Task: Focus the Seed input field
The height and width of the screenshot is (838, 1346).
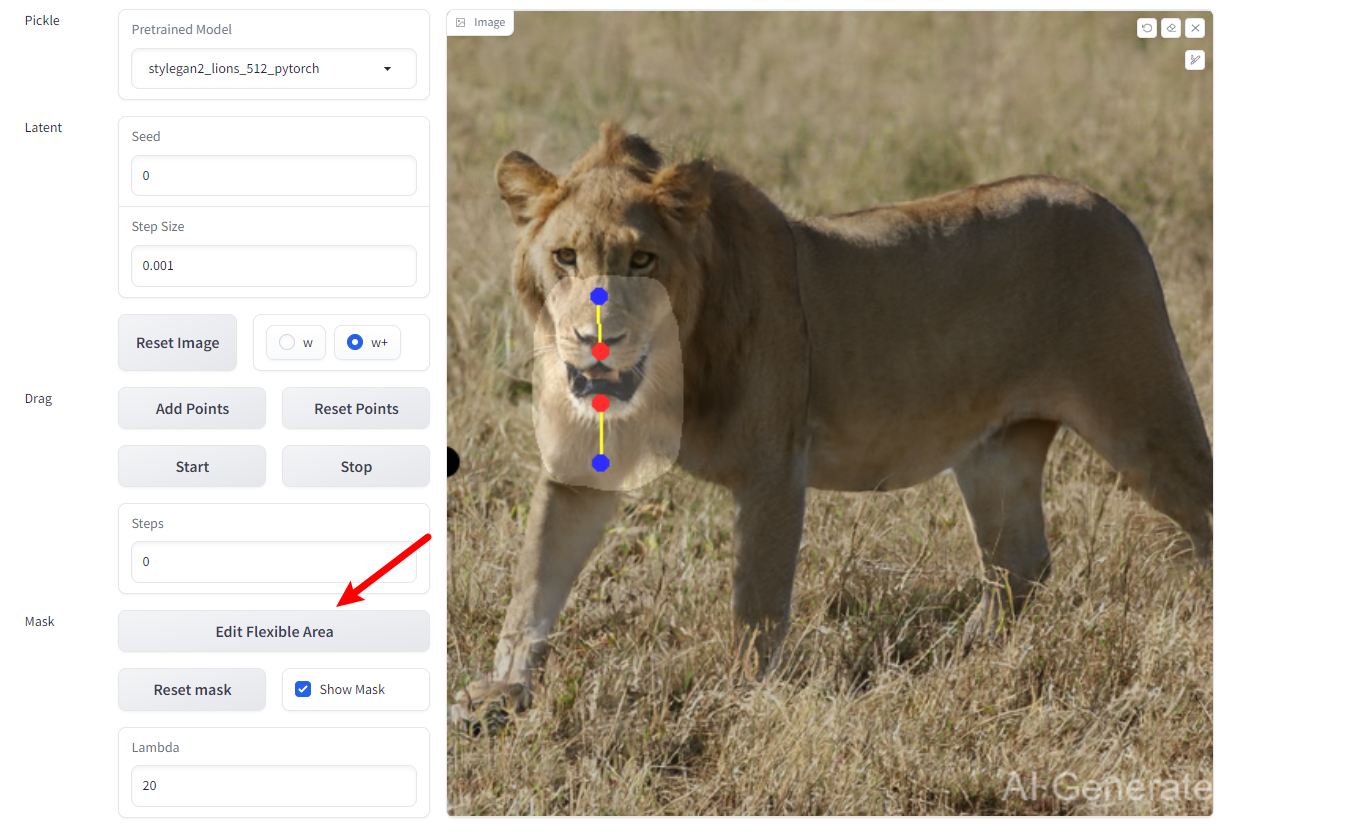Action: click(x=274, y=175)
